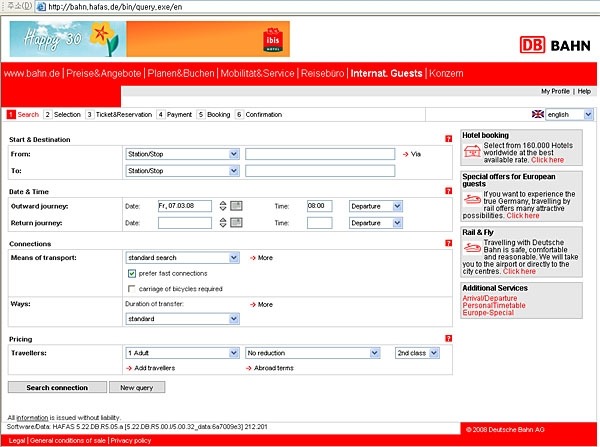Open Internat. Guests menu
Screen dimensions: 600x447
[386, 73]
